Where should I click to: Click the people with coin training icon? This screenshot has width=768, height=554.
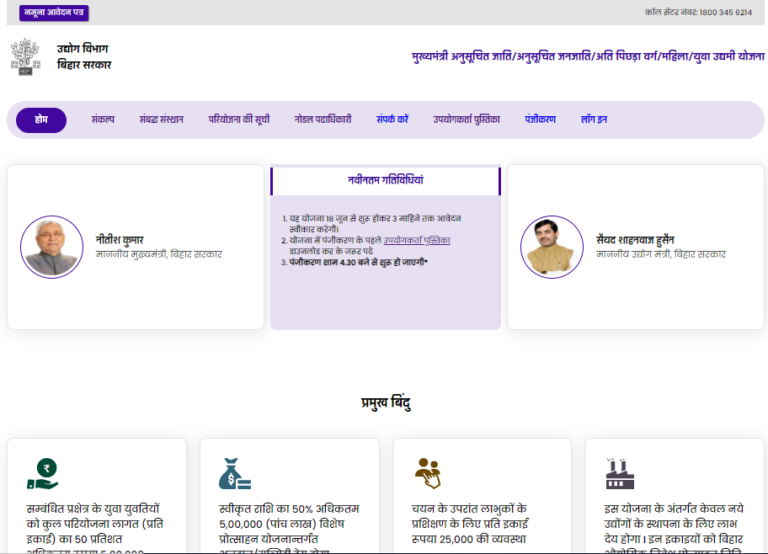click(x=428, y=472)
